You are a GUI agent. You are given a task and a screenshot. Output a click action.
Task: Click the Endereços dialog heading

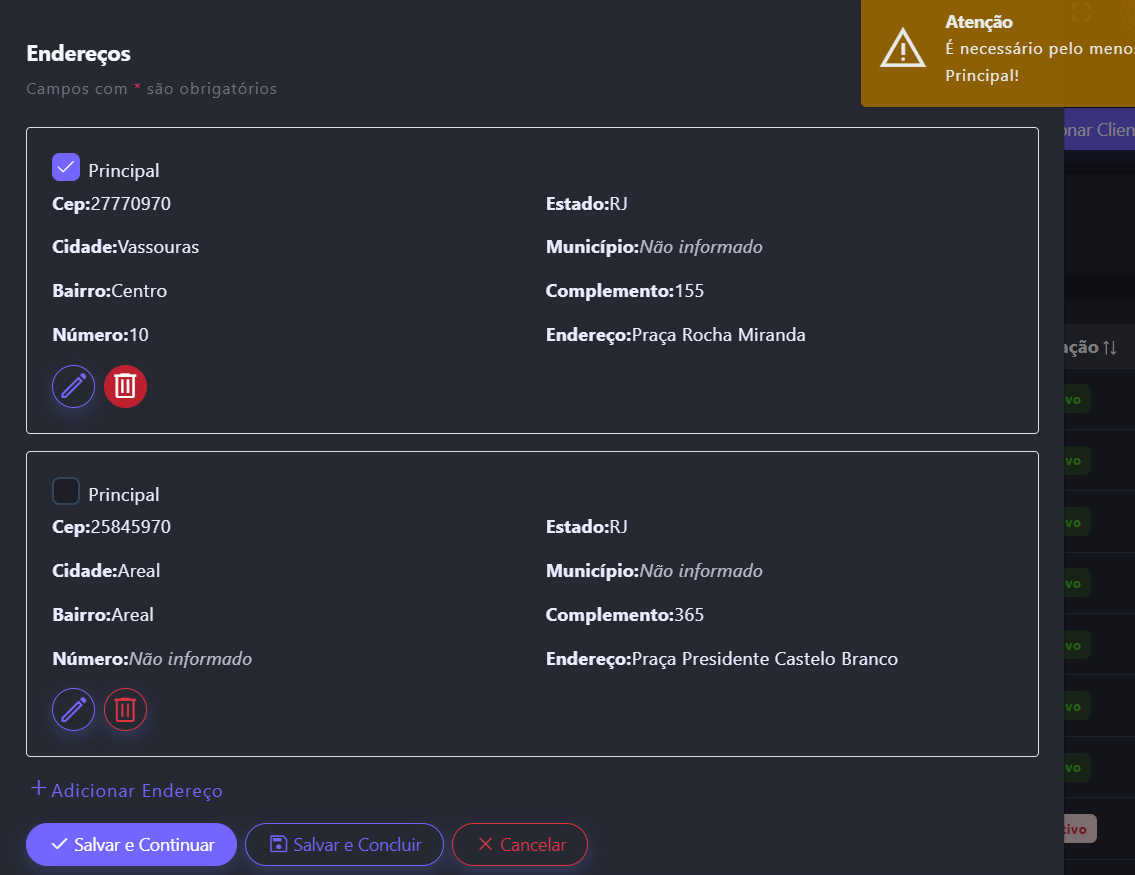(x=78, y=53)
